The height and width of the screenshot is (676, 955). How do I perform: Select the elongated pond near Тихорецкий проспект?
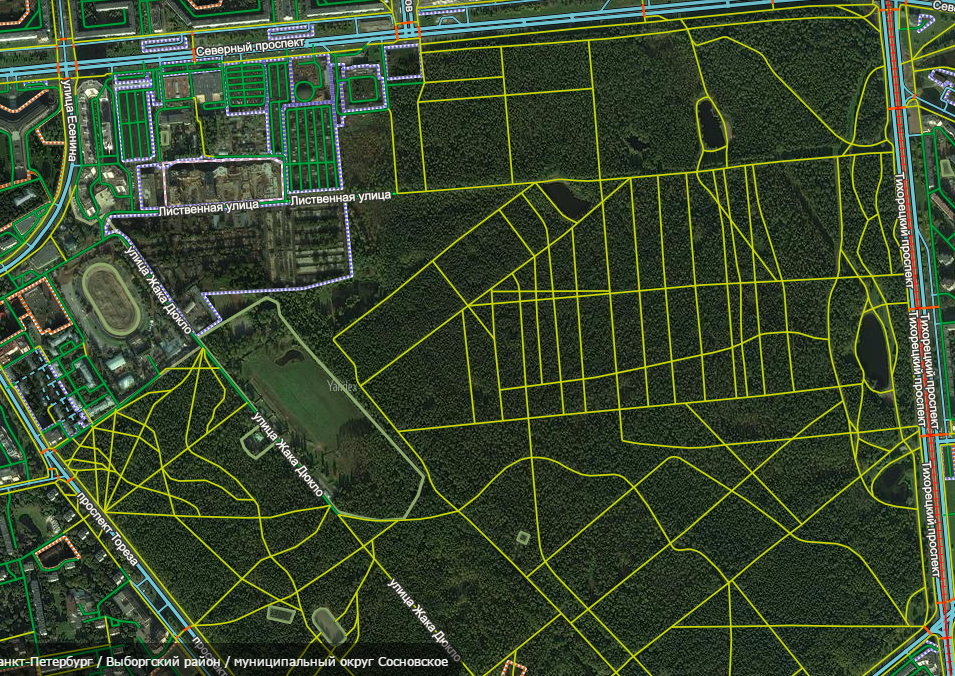pyautogui.click(x=873, y=352)
